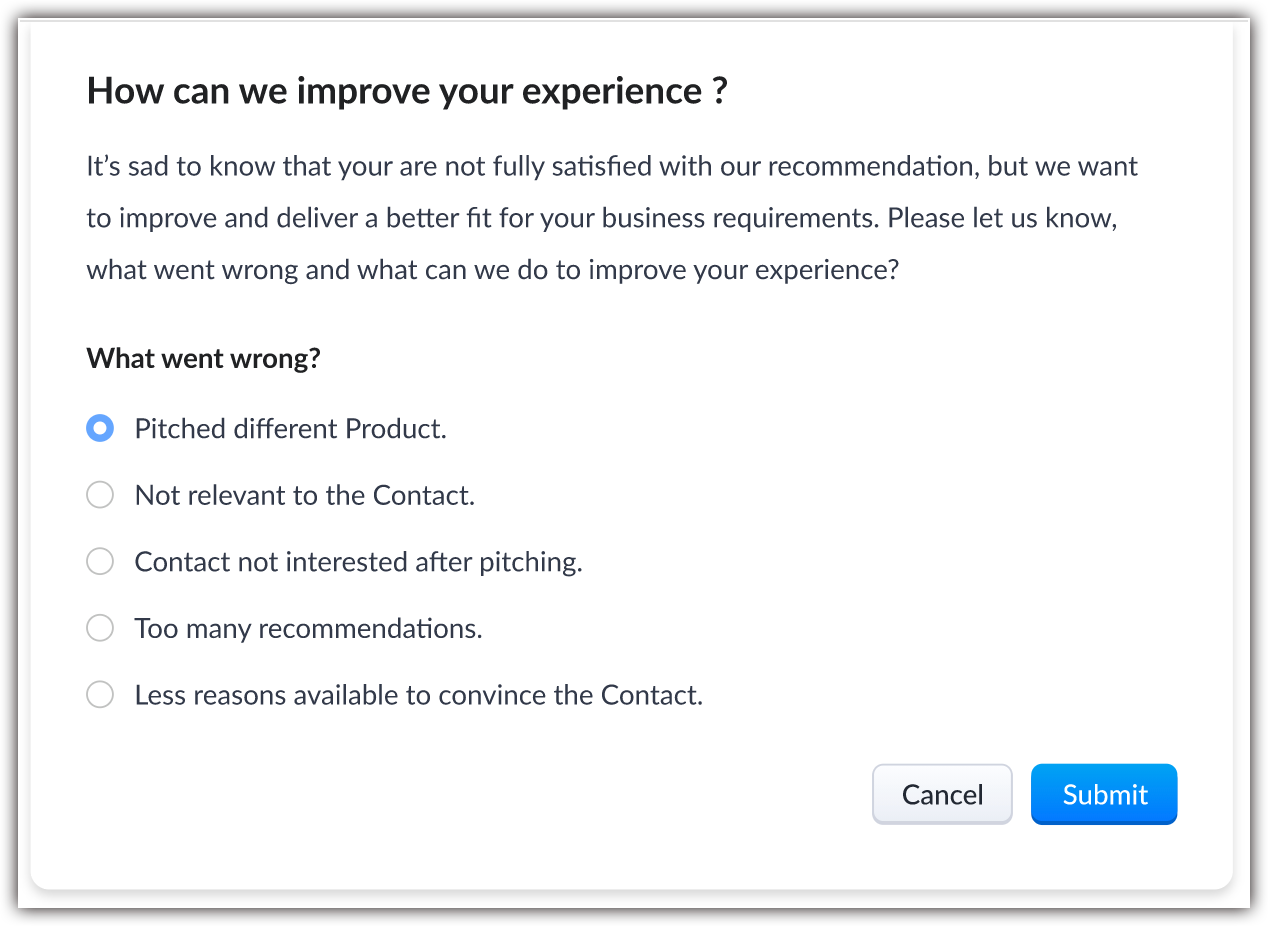Click the "Not relevant to the Contact." label
This screenshot has height=926, width=1268.
coord(304,495)
